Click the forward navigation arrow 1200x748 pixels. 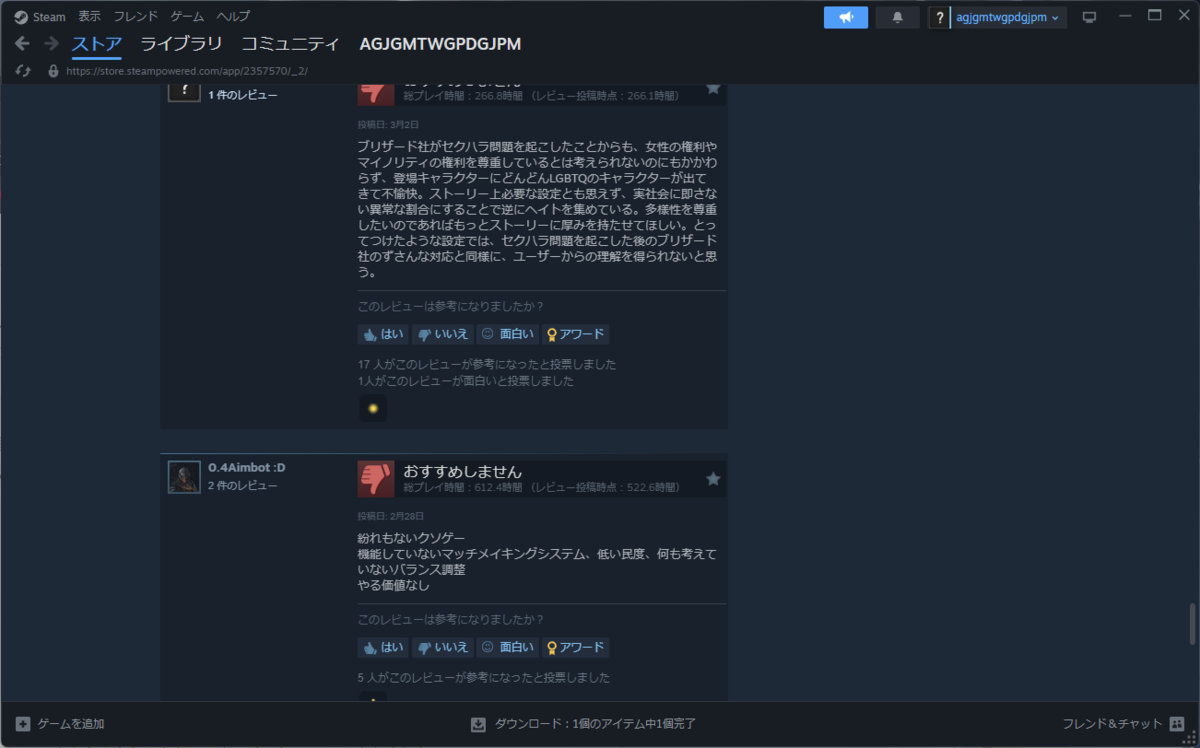pyautogui.click(x=51, y=44)
